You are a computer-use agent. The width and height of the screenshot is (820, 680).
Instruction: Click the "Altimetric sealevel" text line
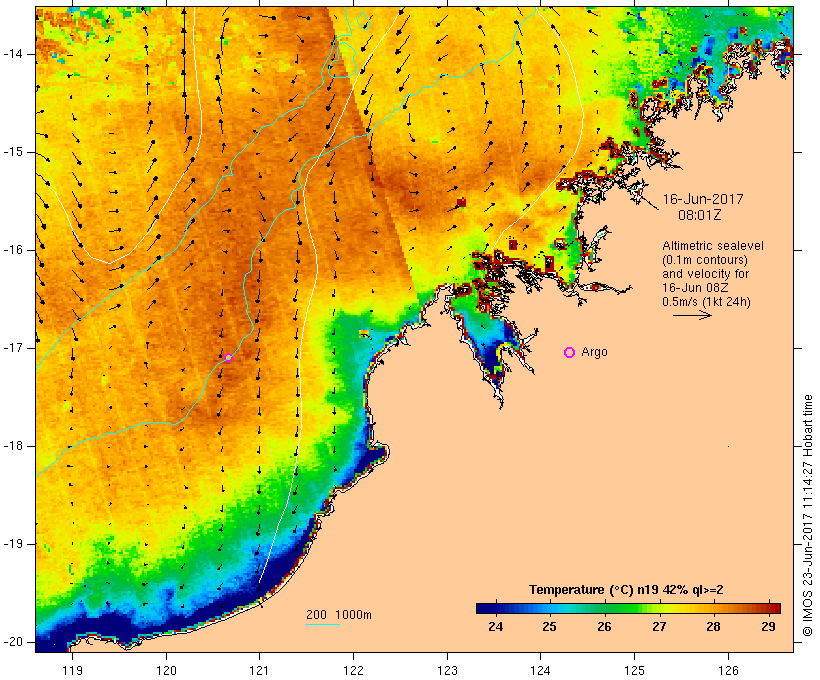point(713,246)
